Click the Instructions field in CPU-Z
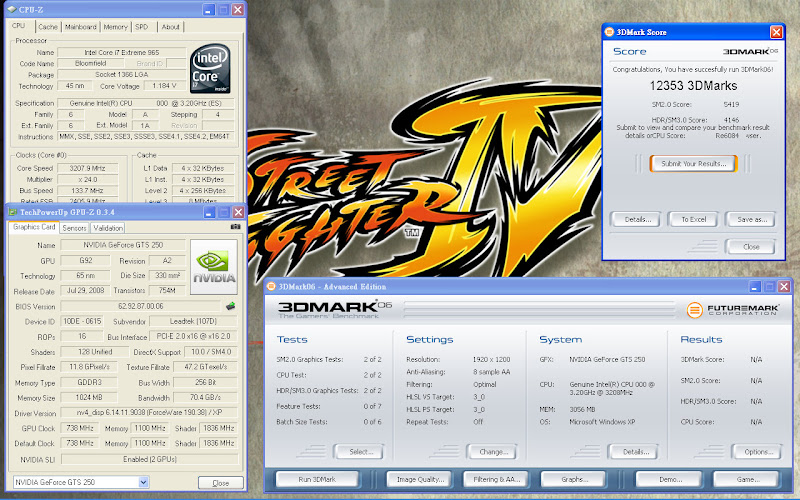Image resolution: width=800 pixels, height=500 pixels. [146, 137]
